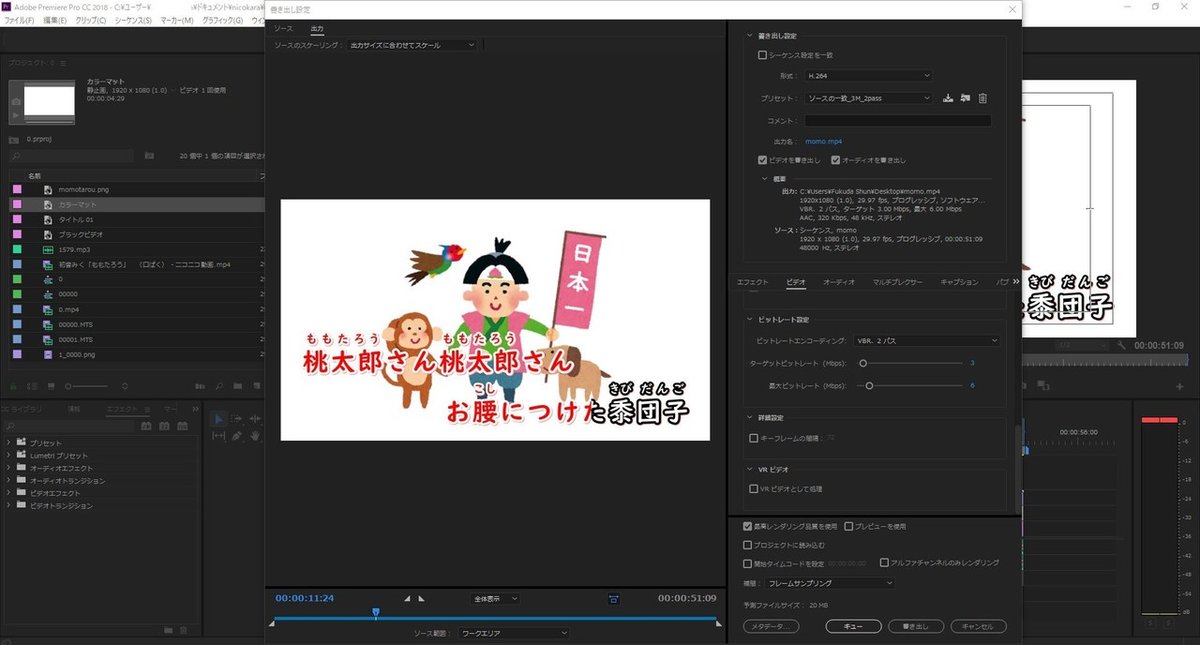Switch to the オーディオ export tab
Viewport: 1200px width, 645px height.
point(838,282)
